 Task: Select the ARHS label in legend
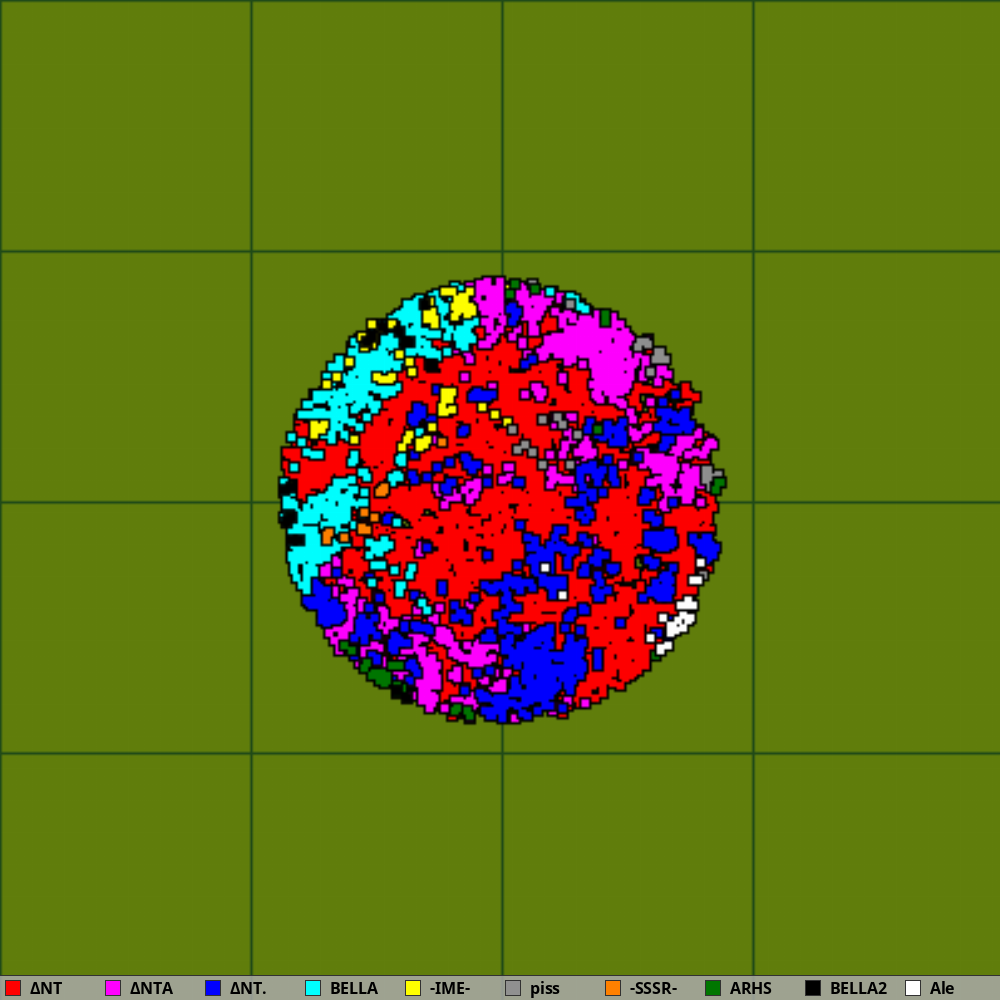[751, 989]
